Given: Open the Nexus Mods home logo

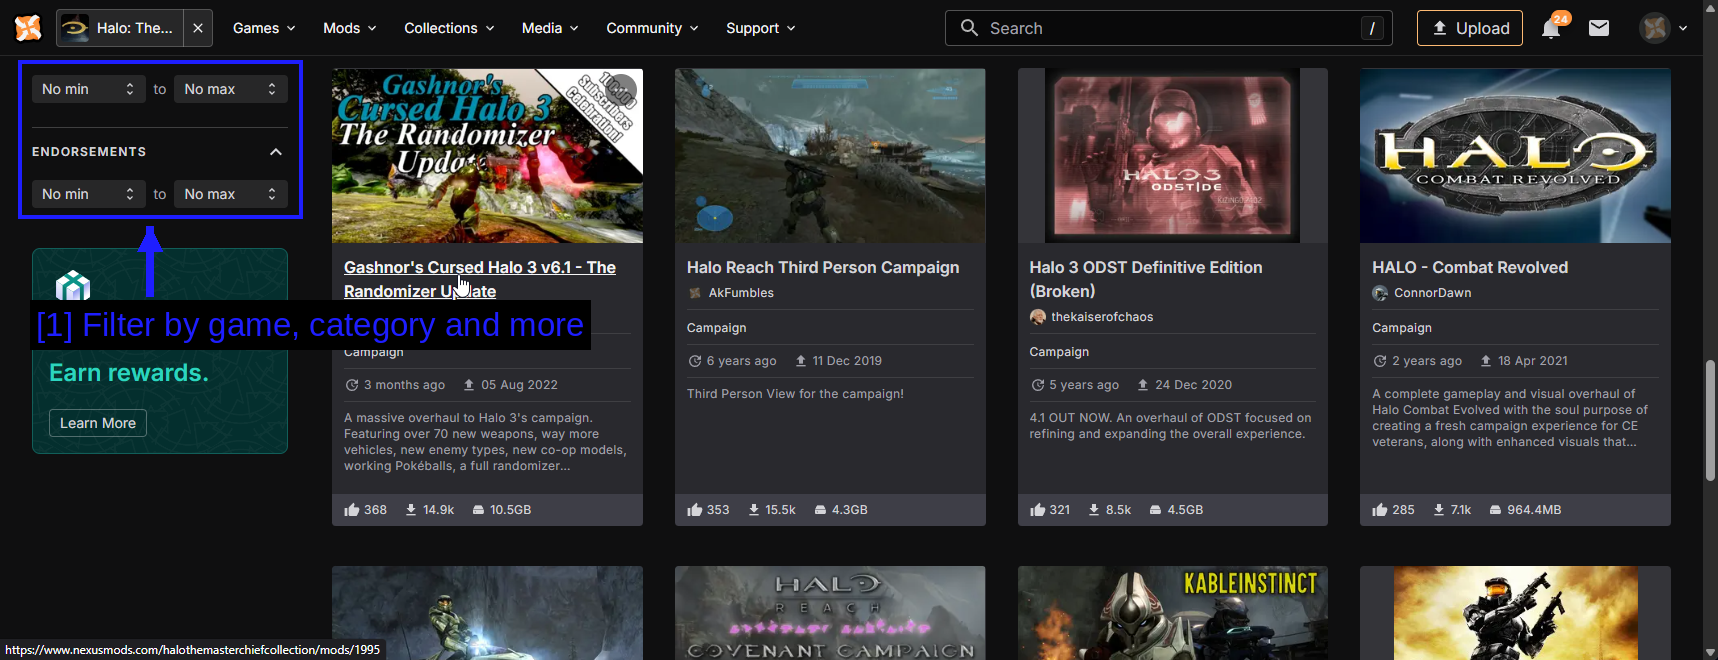Looking at the screenshot, I should point(28,28).
